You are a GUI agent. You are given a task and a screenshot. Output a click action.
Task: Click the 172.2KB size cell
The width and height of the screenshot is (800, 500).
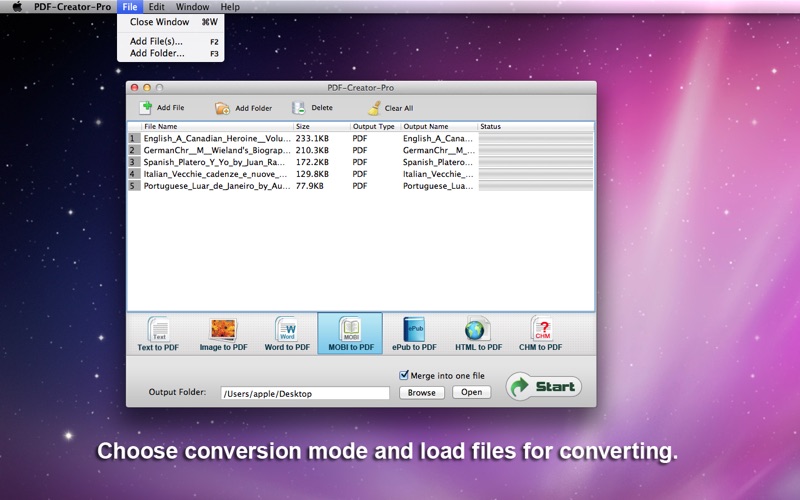tap(312, 162)
